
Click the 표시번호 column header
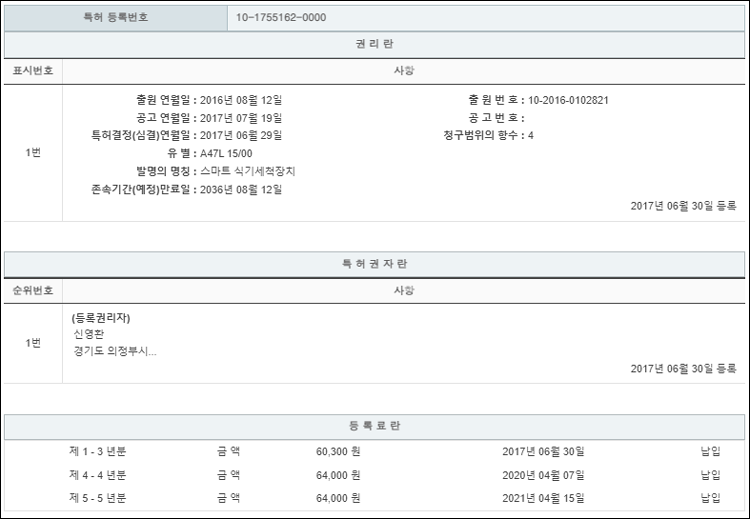coord(33,71)
